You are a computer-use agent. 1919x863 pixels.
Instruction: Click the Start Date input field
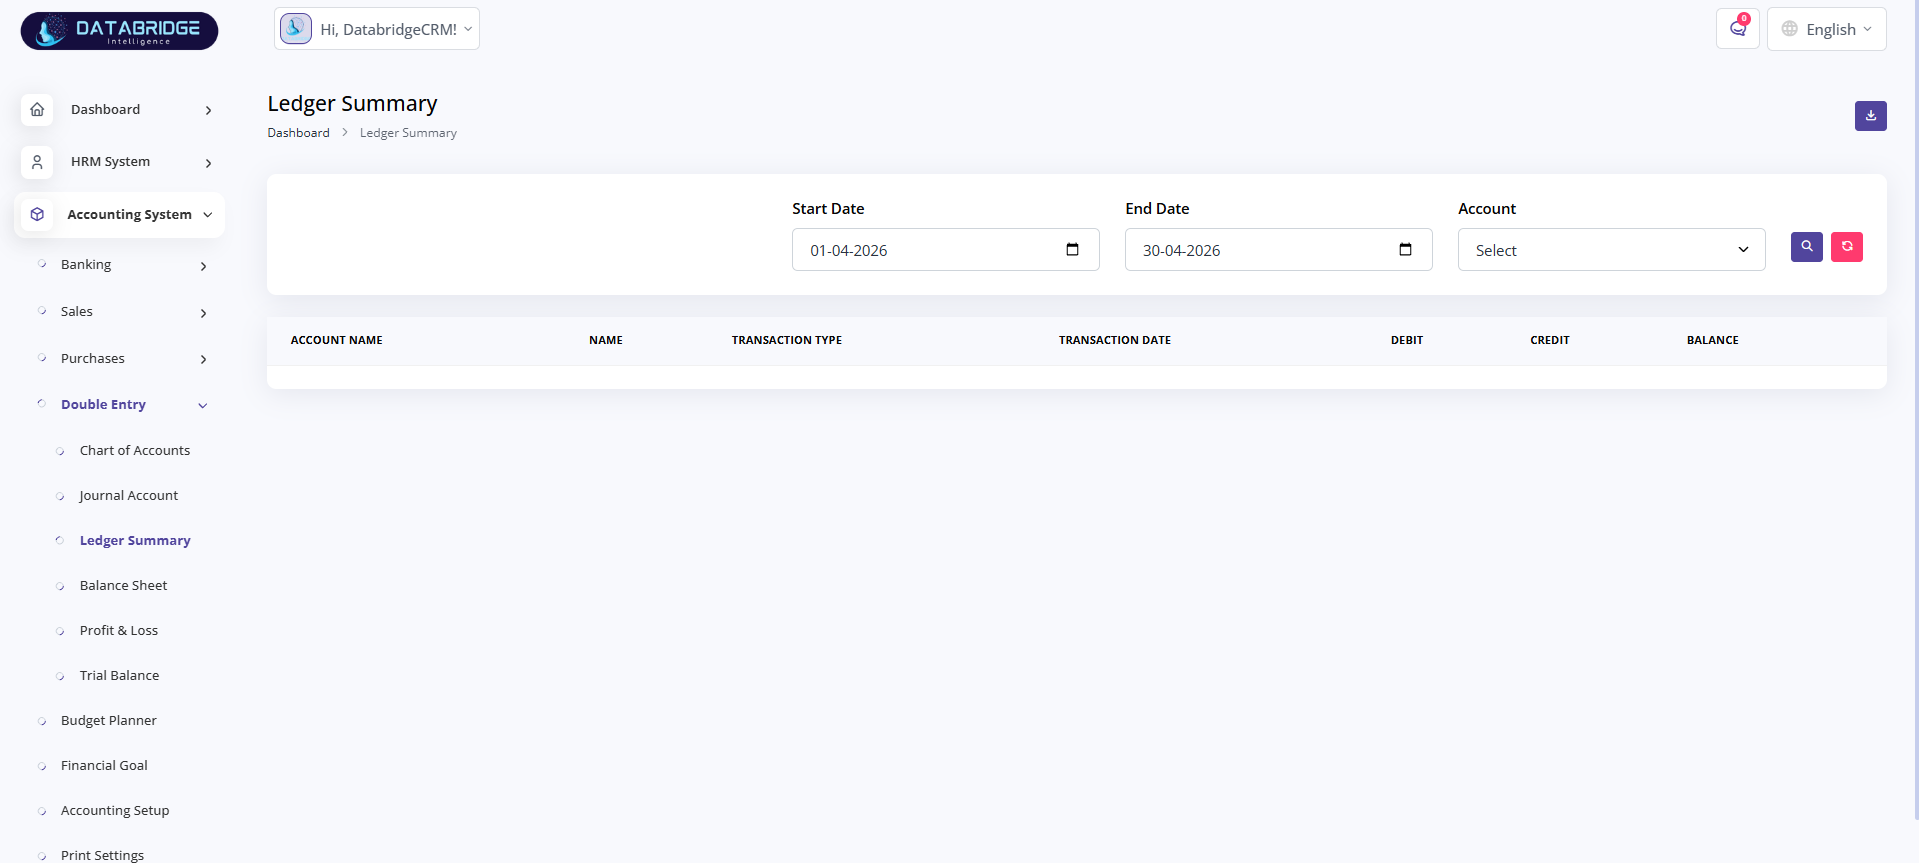click(945, 250)
